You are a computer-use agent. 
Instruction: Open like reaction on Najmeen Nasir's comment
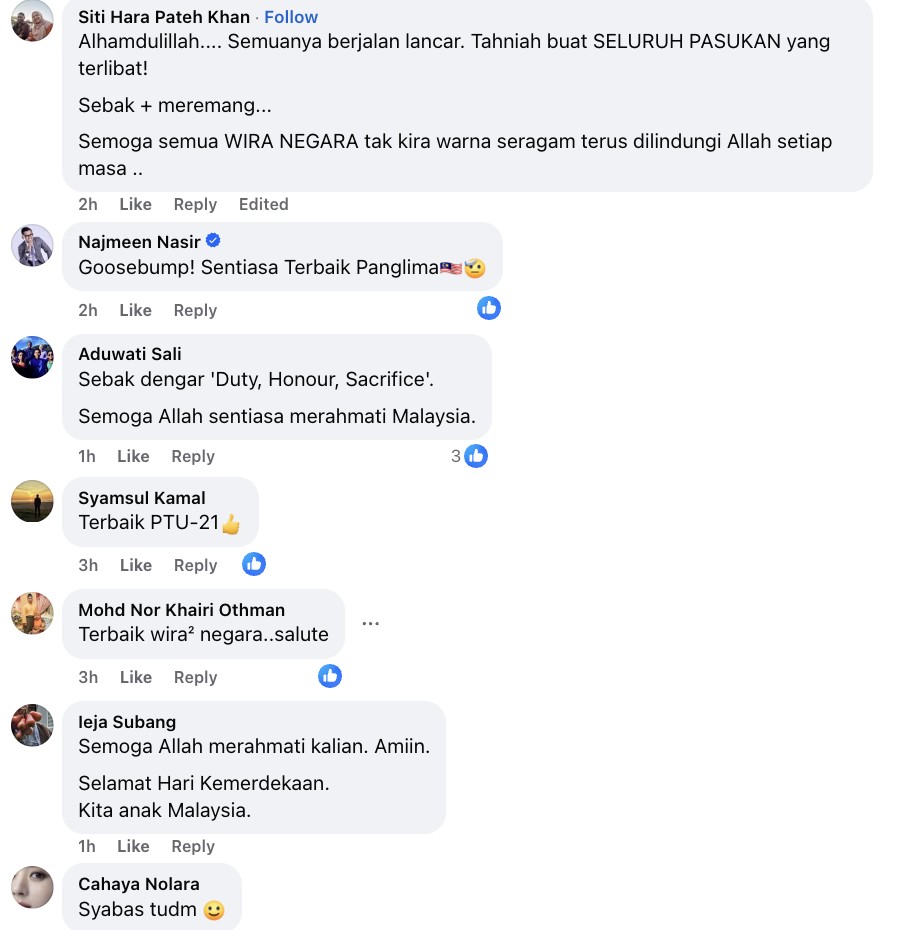coord(489,308)
